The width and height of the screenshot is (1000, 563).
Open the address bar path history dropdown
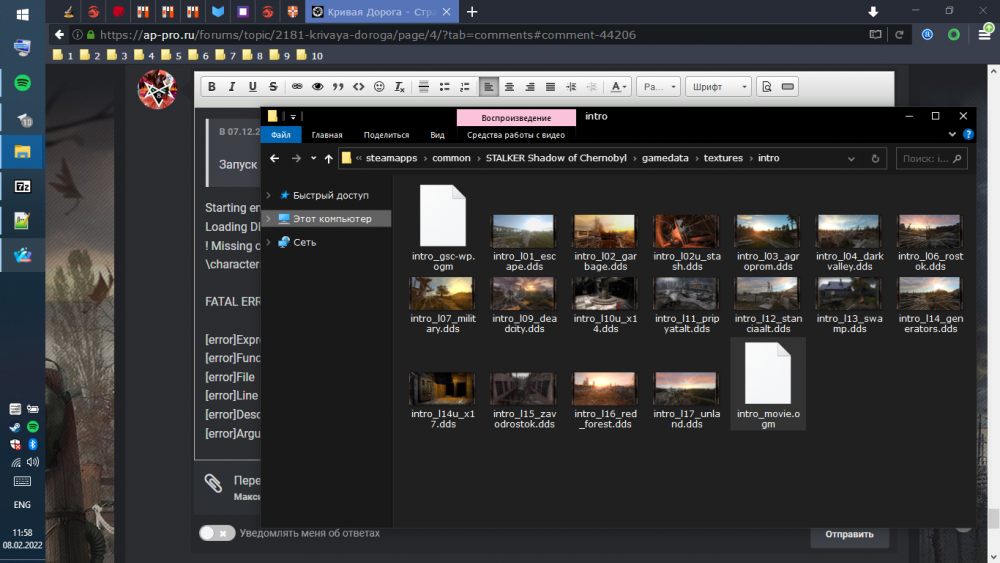(851, 158)
